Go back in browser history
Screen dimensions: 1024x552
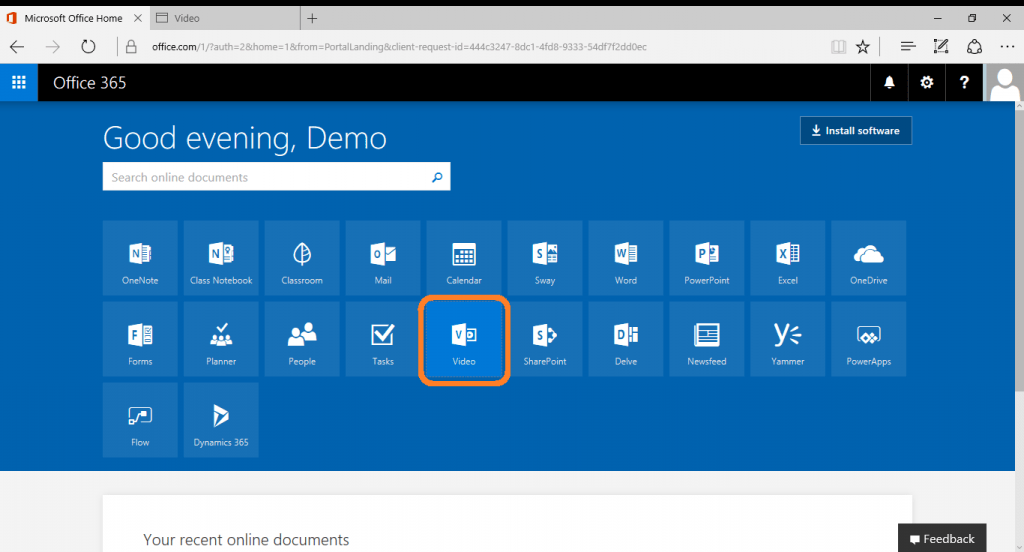point(17,46)
